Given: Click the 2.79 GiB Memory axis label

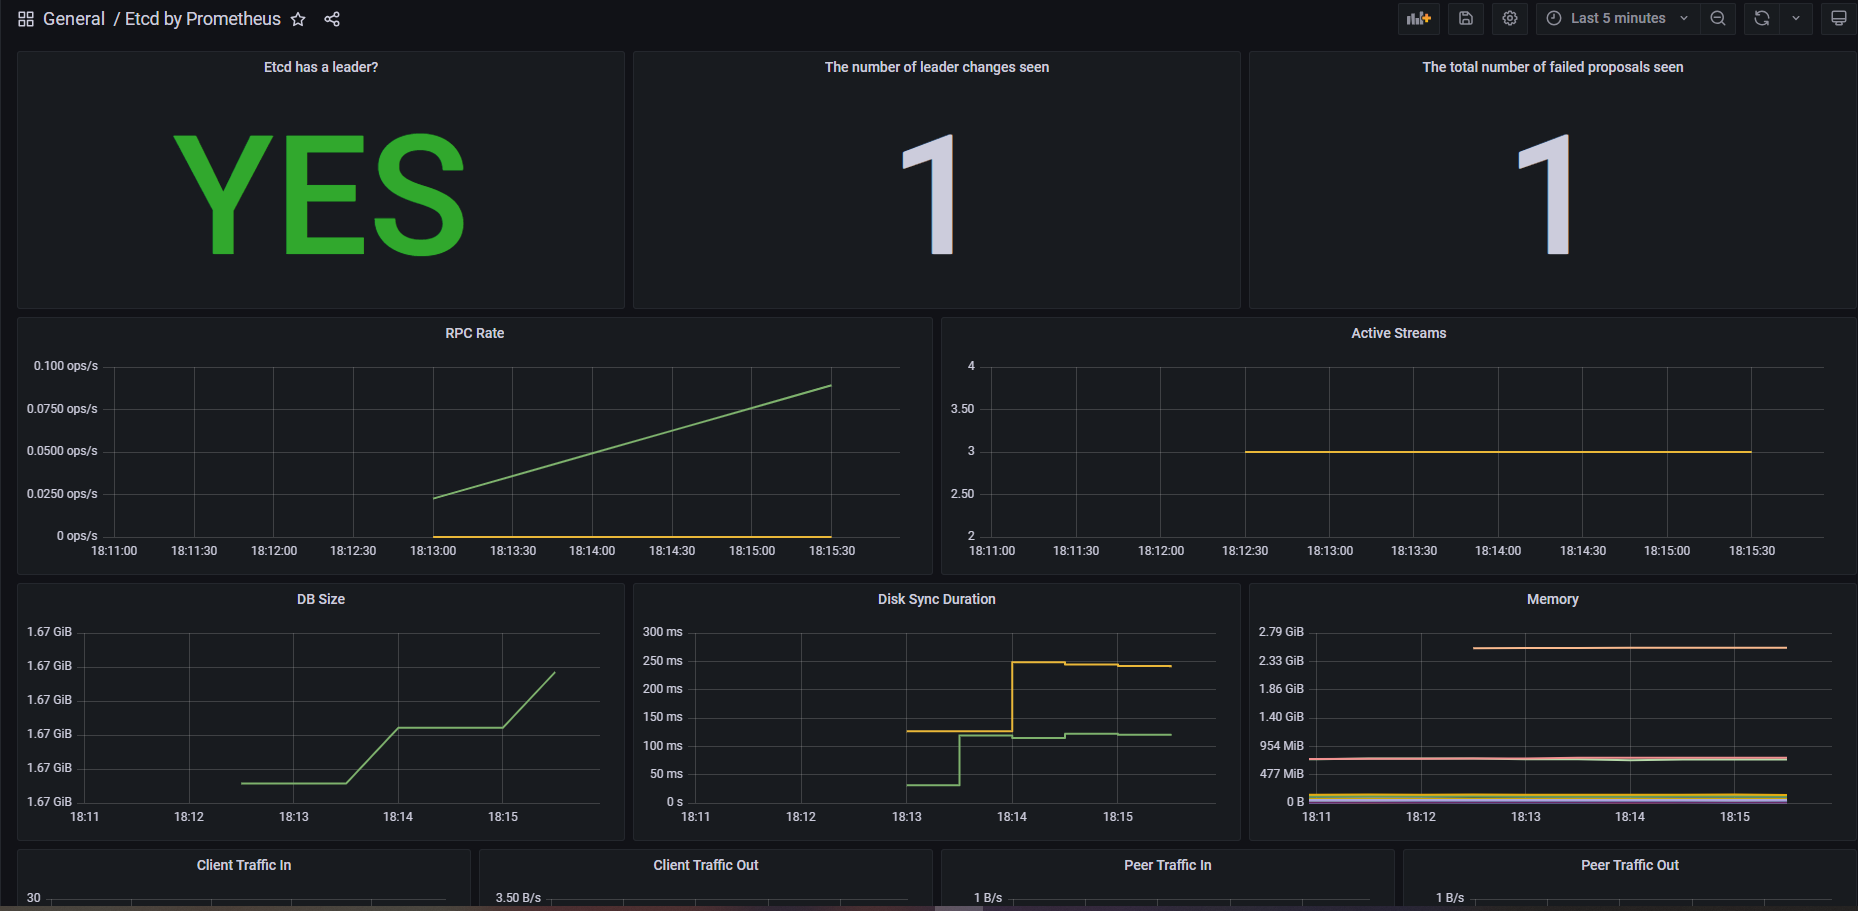Looking at the screenshot, I should click(1281, 632).
